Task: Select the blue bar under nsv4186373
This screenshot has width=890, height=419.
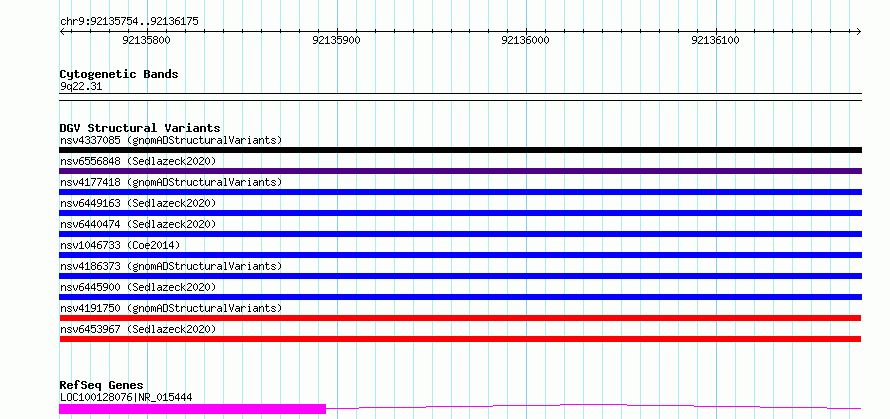Action: pyautogui.click(x=460, y=276)
